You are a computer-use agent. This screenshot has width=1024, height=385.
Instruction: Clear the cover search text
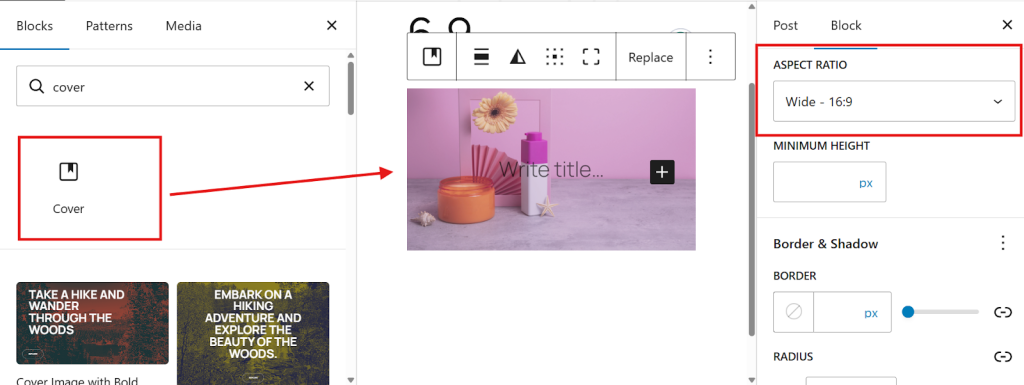309,86
